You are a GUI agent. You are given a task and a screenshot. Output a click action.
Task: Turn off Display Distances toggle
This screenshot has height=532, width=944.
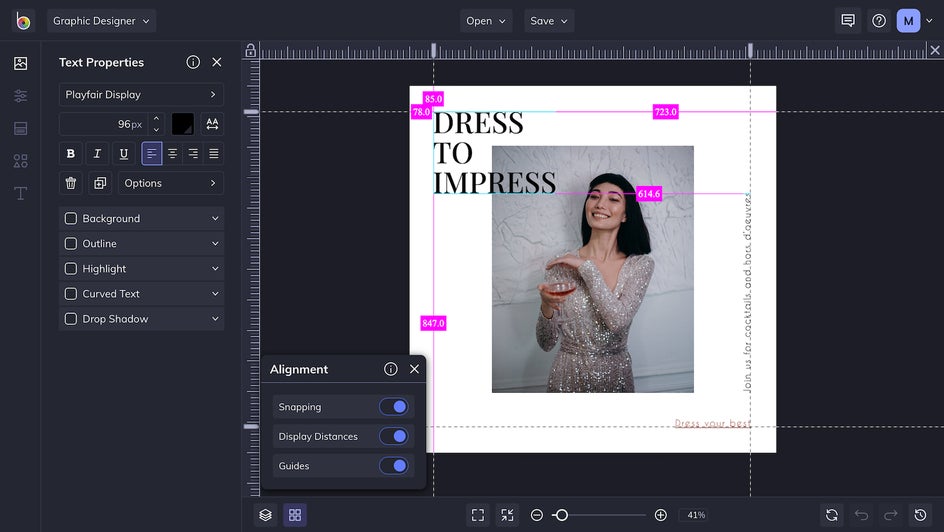pyautogui.click(x=394, y=437)
